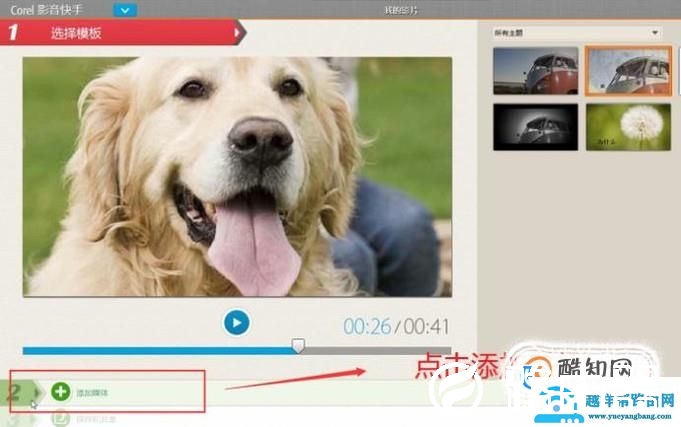The width and height of the screenshot is (681, 427).
Task: Jump to the gray unplayed part of progress bar
Action: coord(380,350)
